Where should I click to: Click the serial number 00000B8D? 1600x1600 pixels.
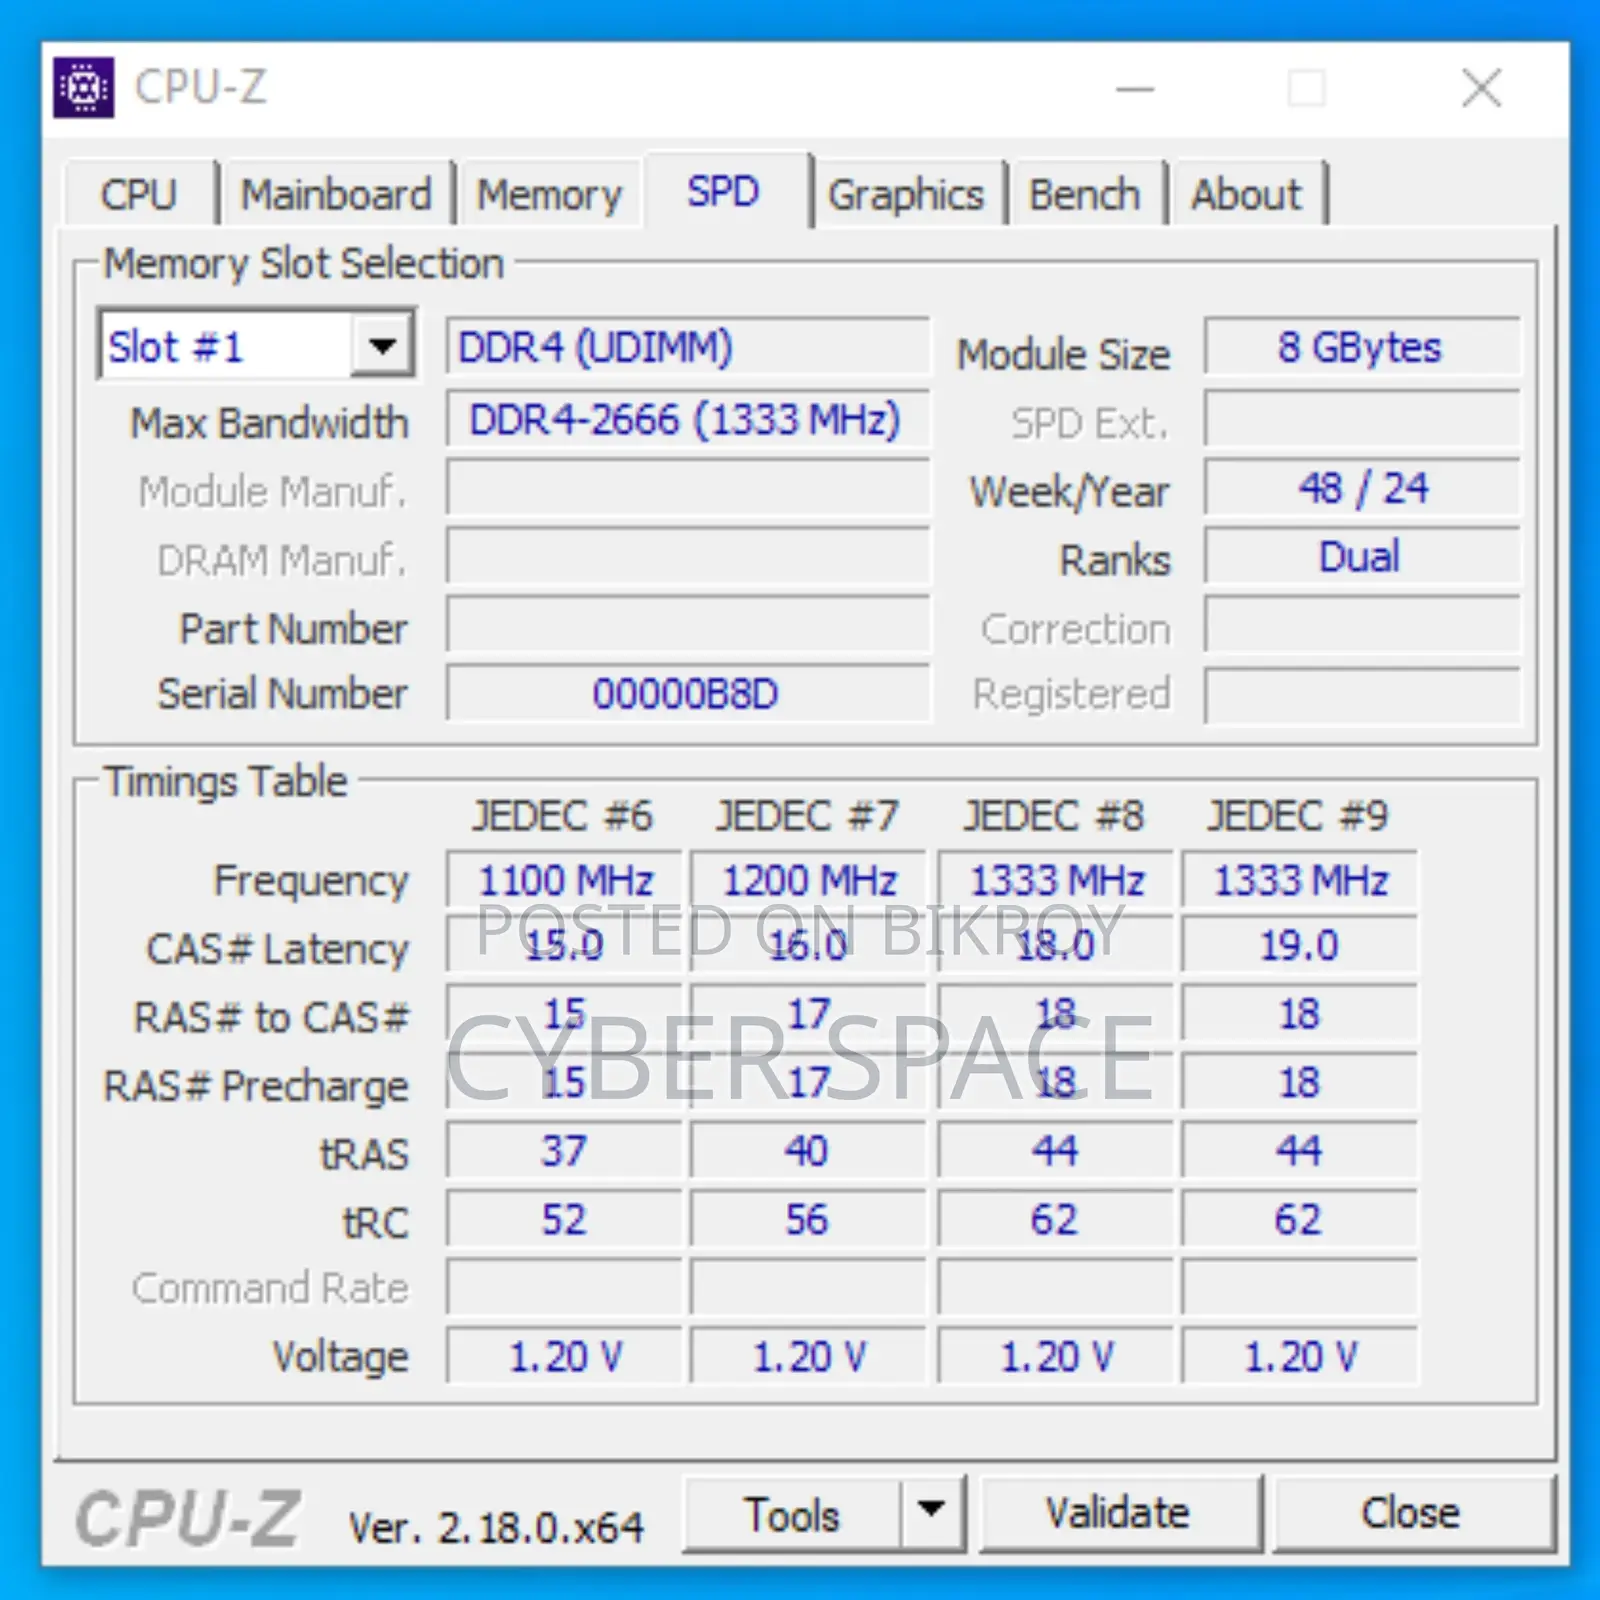tap(688, 693)
